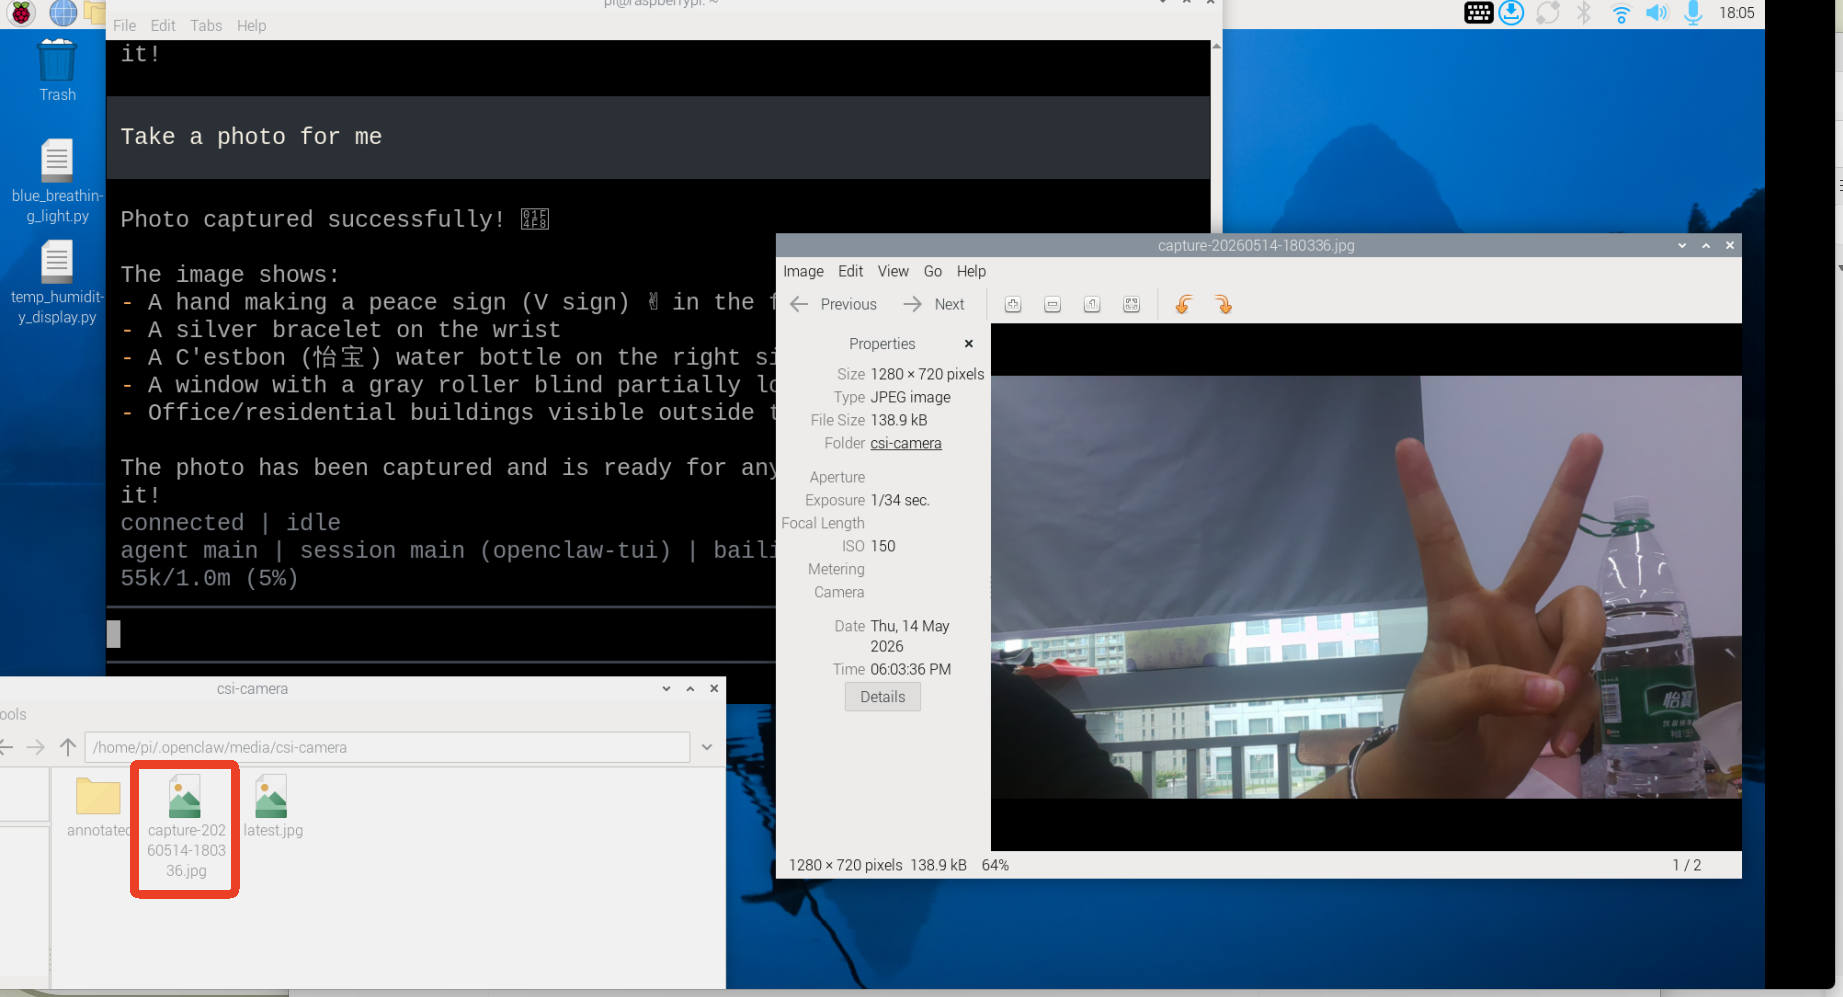Image resolution: width=1843 pixels, height=997 pixels.
Task: Rotate the image counterclockwise
Action: [x=1184, y=304]
